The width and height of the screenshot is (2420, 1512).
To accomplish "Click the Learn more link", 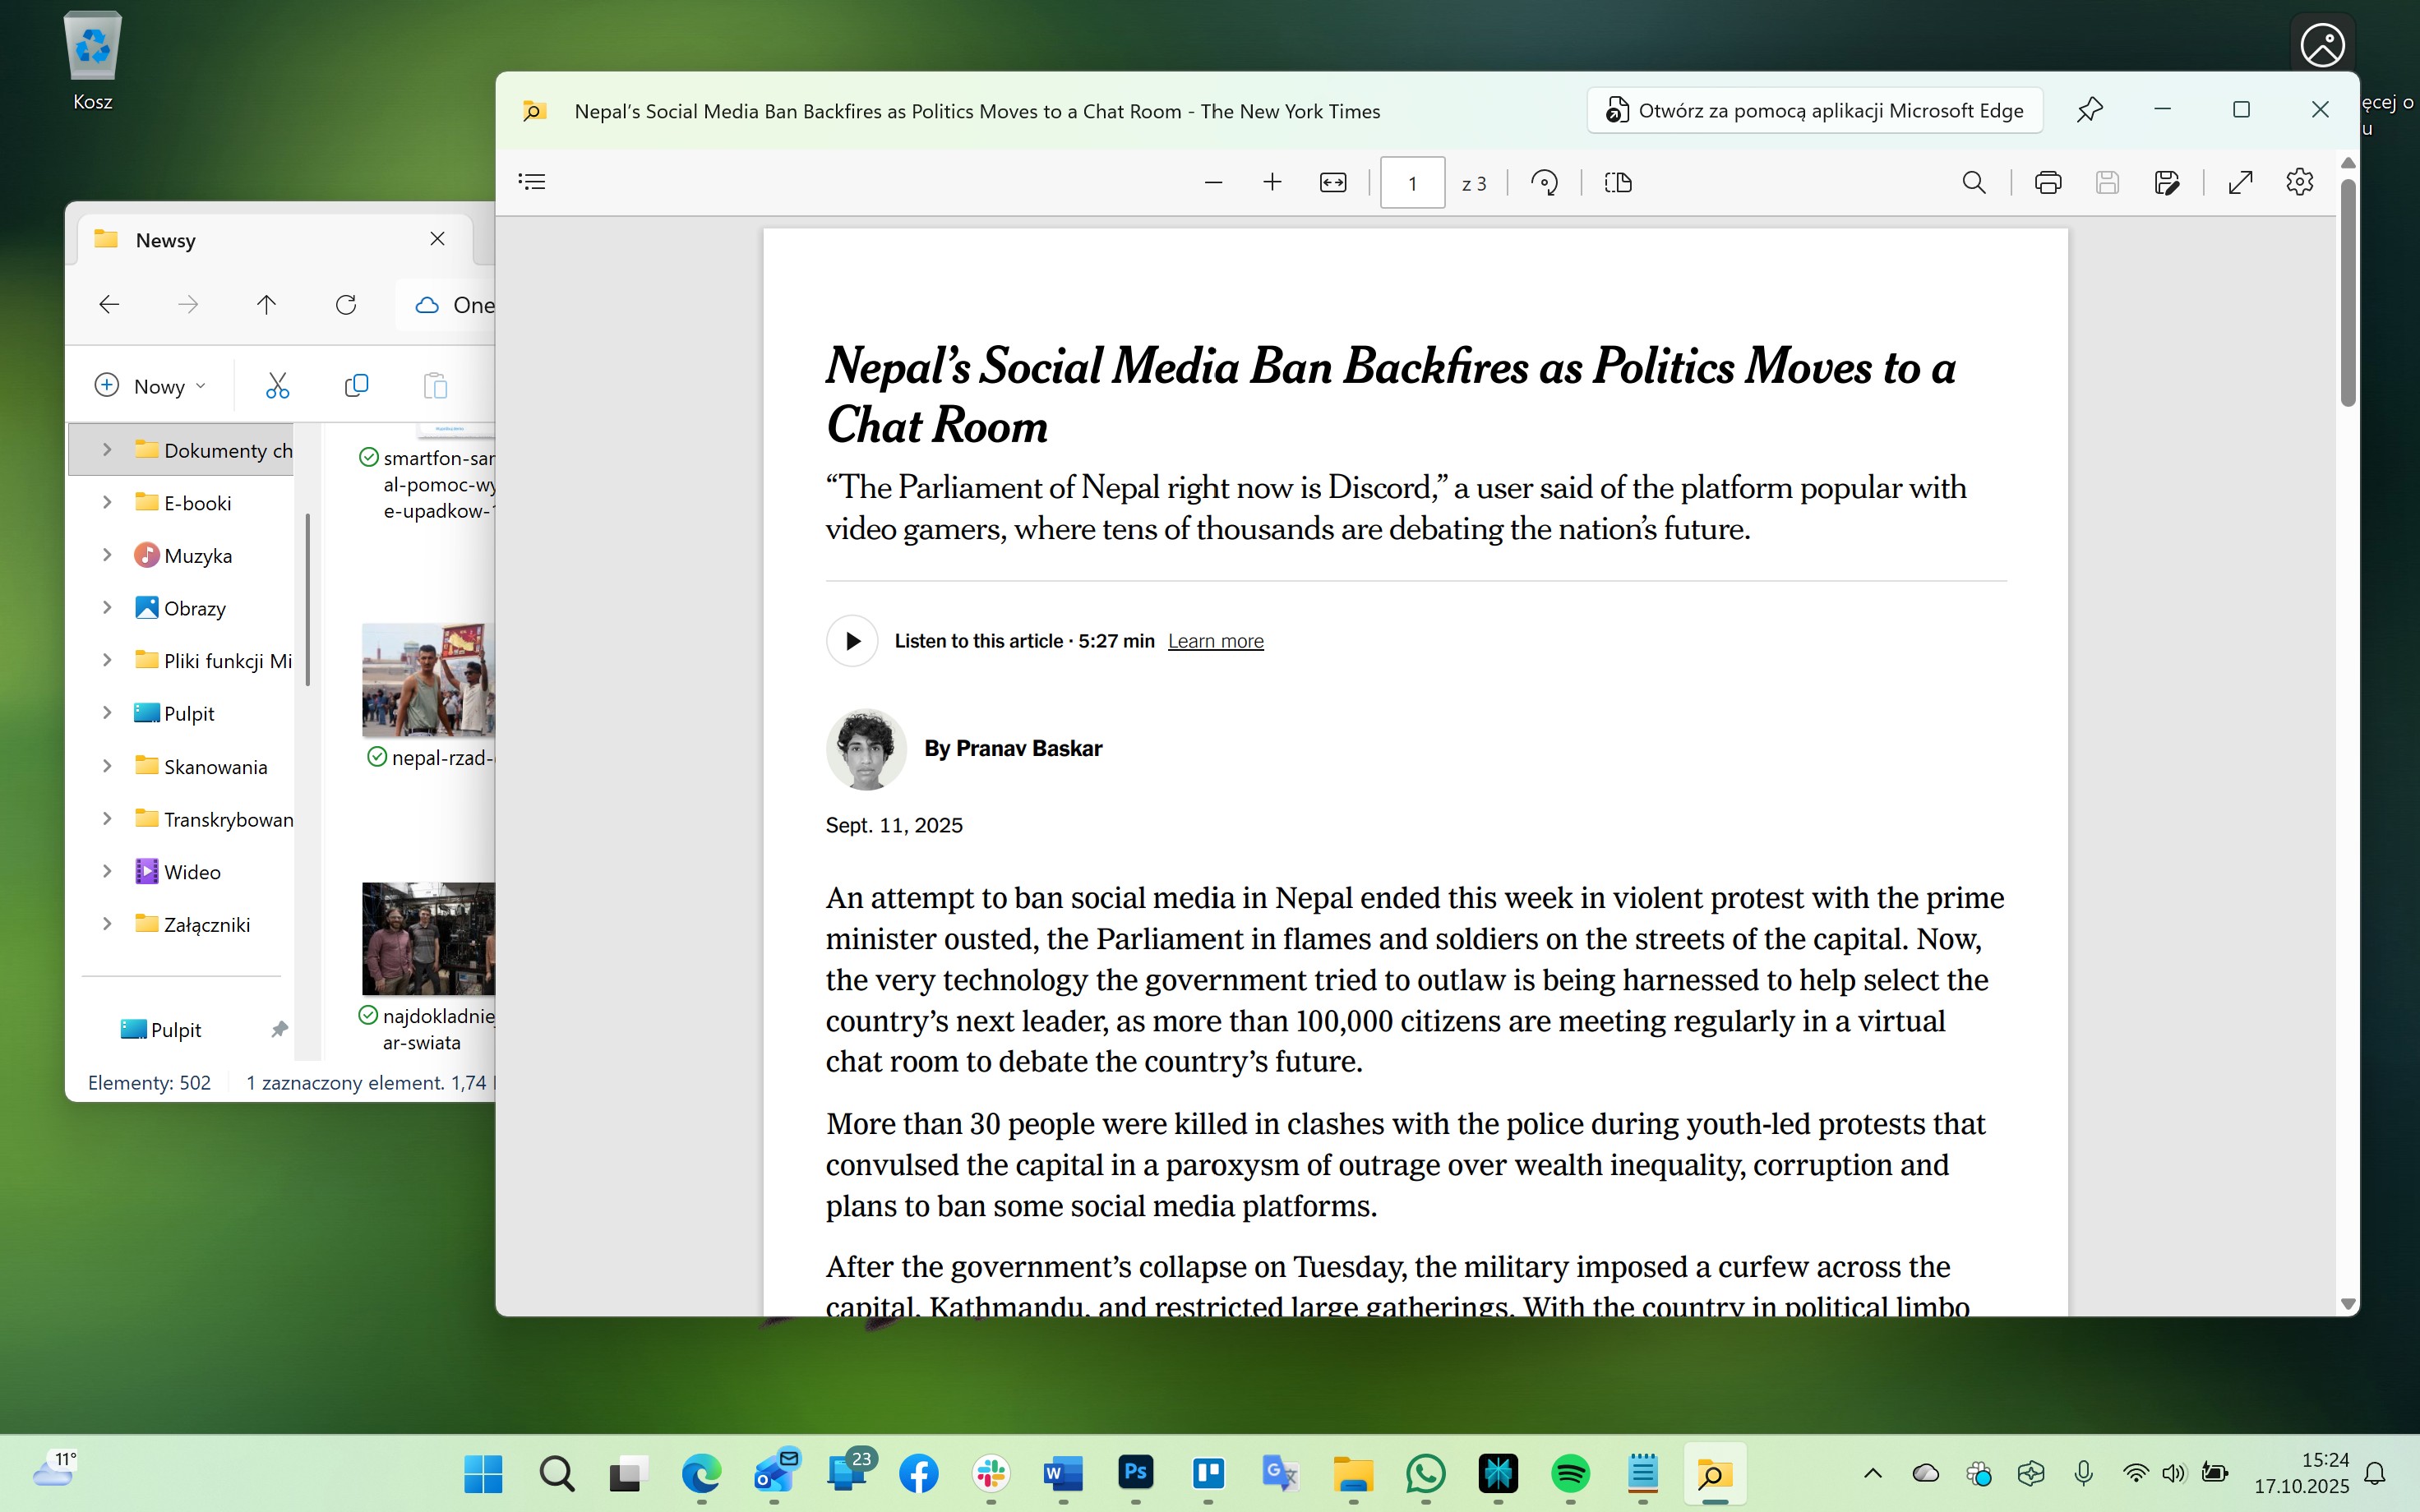I will (x=1215, y=641).
